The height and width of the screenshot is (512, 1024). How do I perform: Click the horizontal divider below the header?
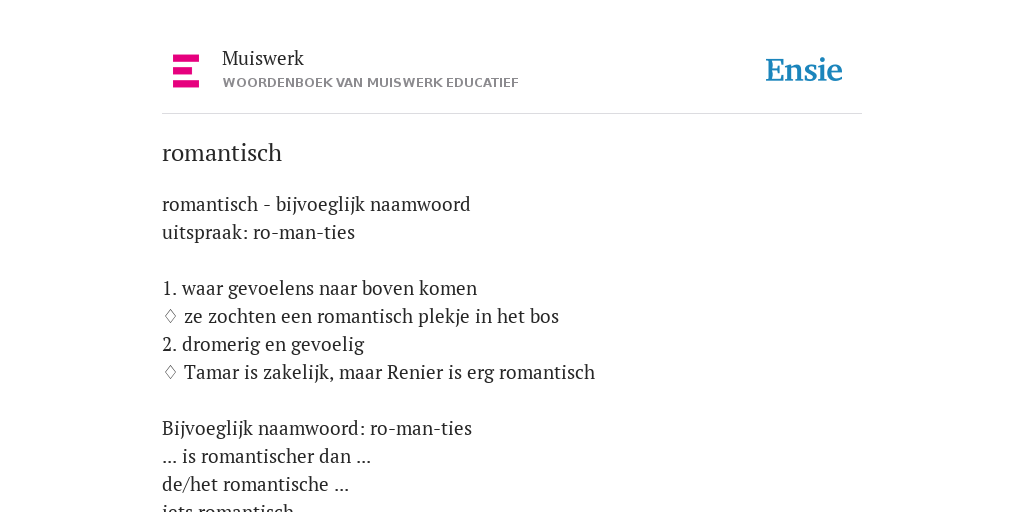[512, 114]
